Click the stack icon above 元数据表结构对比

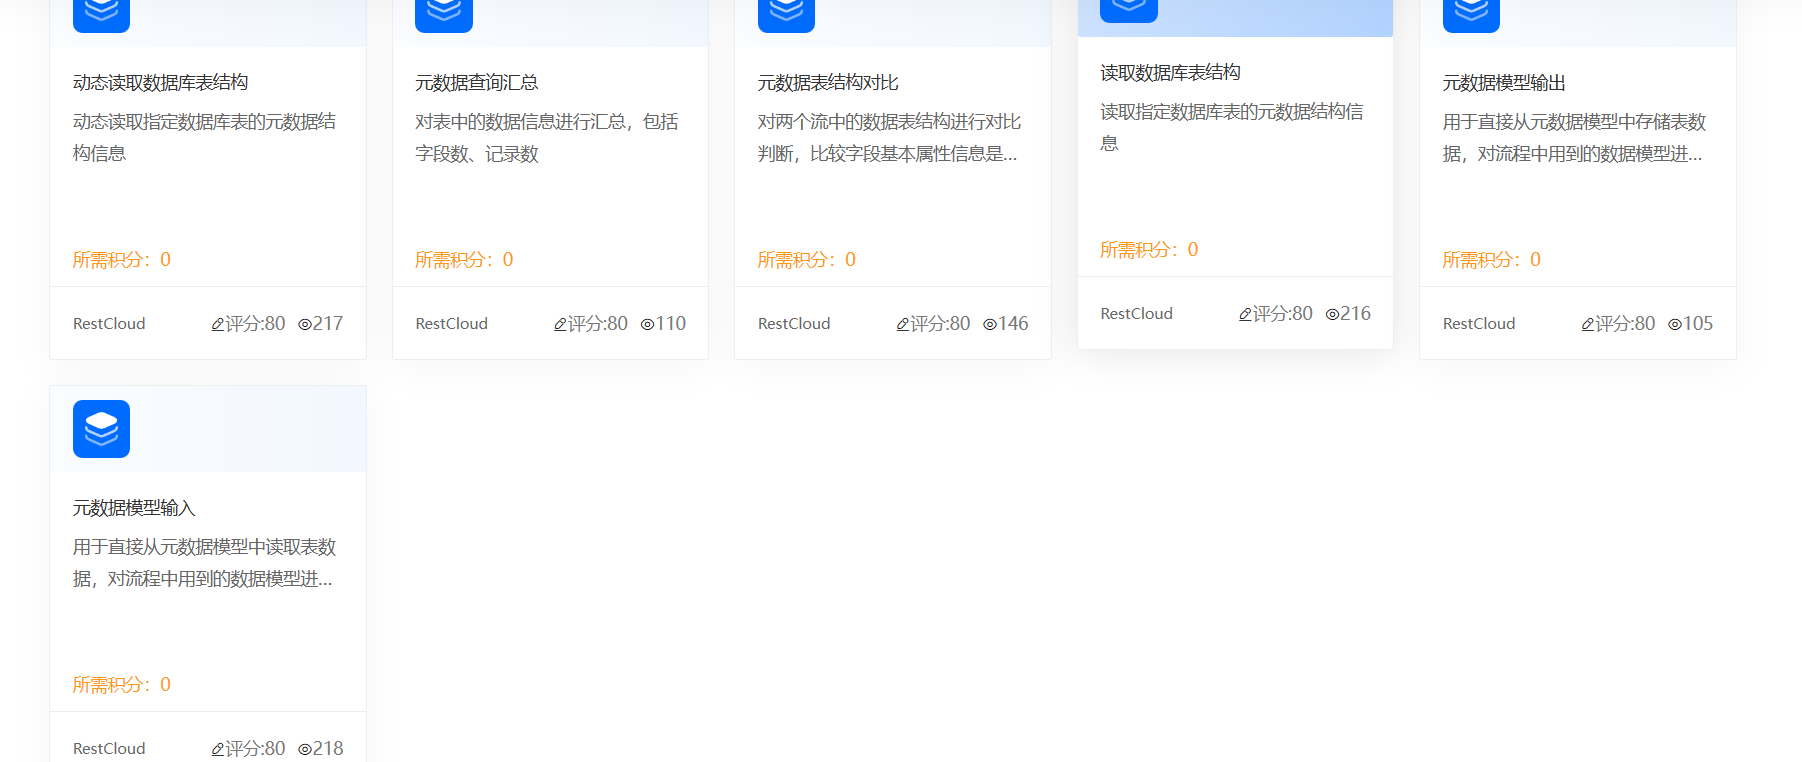click(786, 16)
